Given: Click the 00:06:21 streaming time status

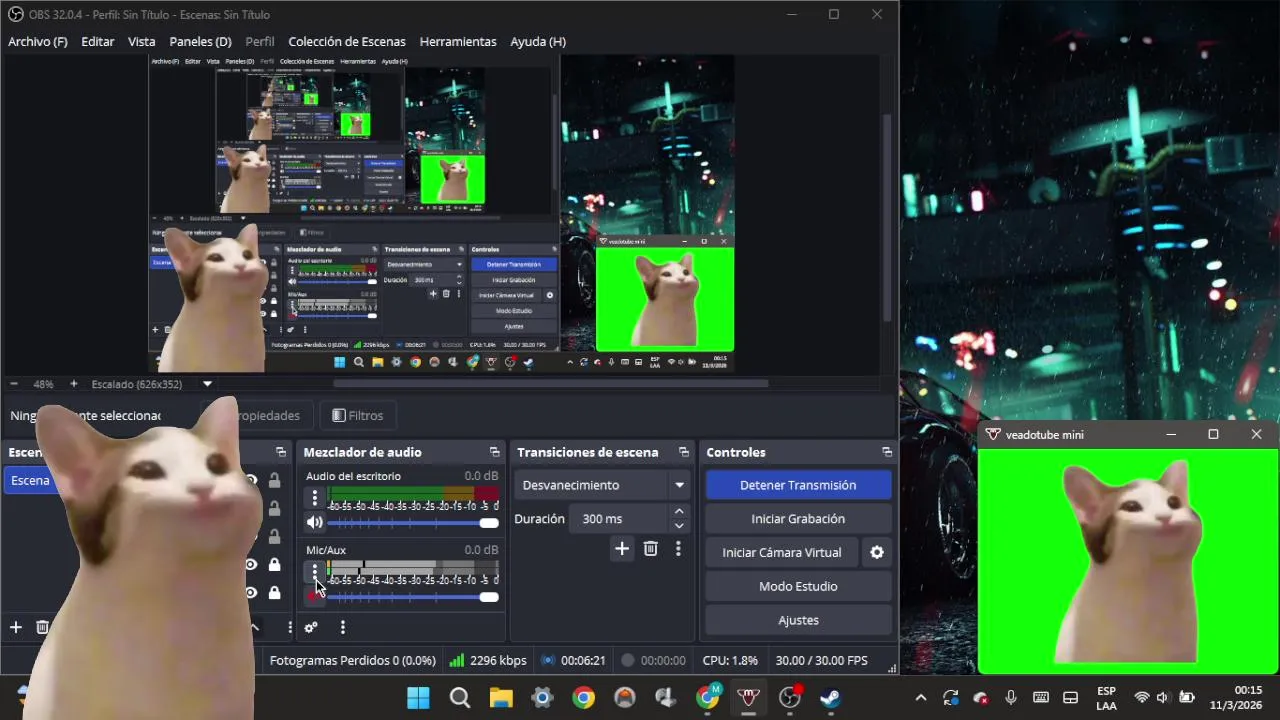Looking at the screenshot, I should [x=573, y=660].
